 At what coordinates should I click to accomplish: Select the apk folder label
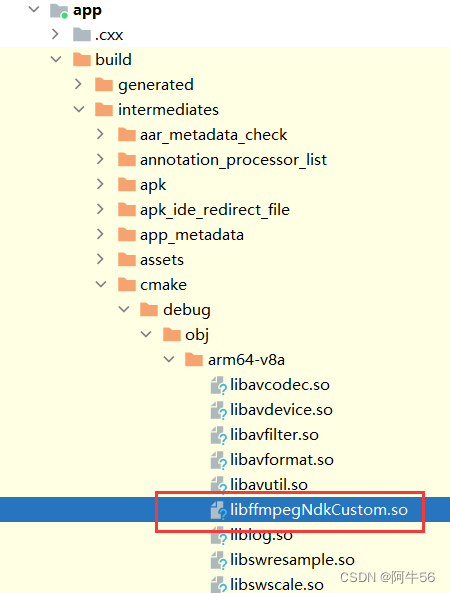(x=153, y=185)
